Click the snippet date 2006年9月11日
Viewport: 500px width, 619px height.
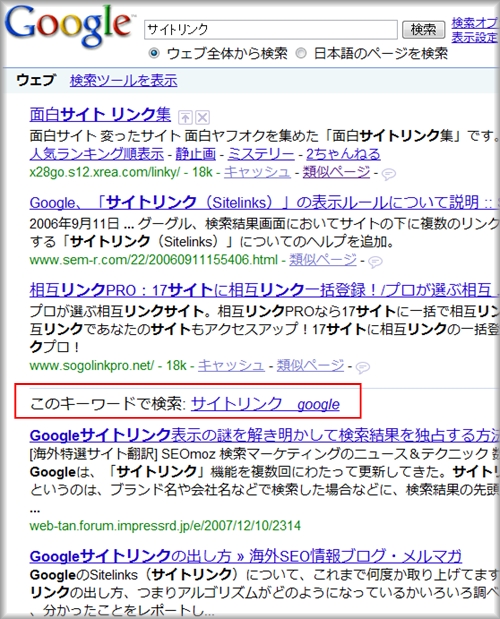point(75,224)
